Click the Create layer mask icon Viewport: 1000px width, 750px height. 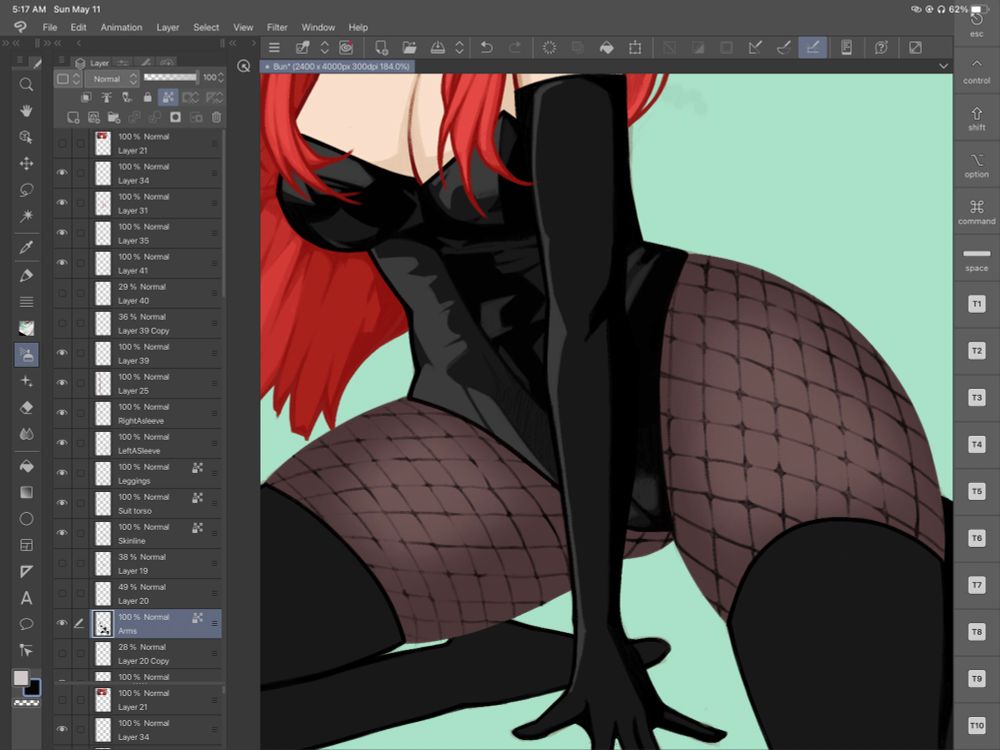pos(175,117)
